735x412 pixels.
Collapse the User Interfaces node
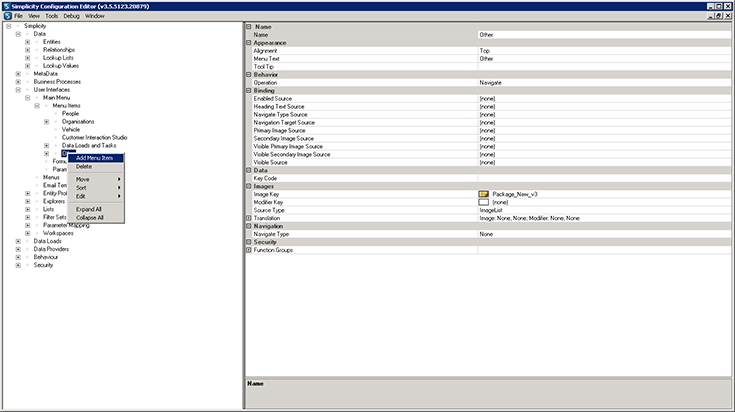(18, 90)
